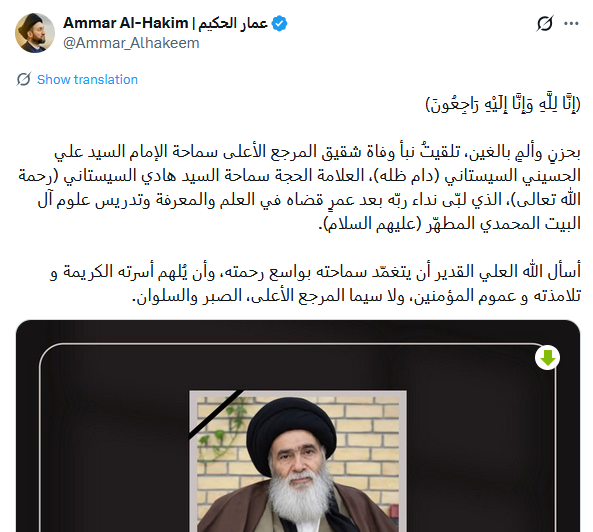Click the Grok icon beside Show translation
The width and height of the screenshot is (593, 532).
tap(24, 79)
